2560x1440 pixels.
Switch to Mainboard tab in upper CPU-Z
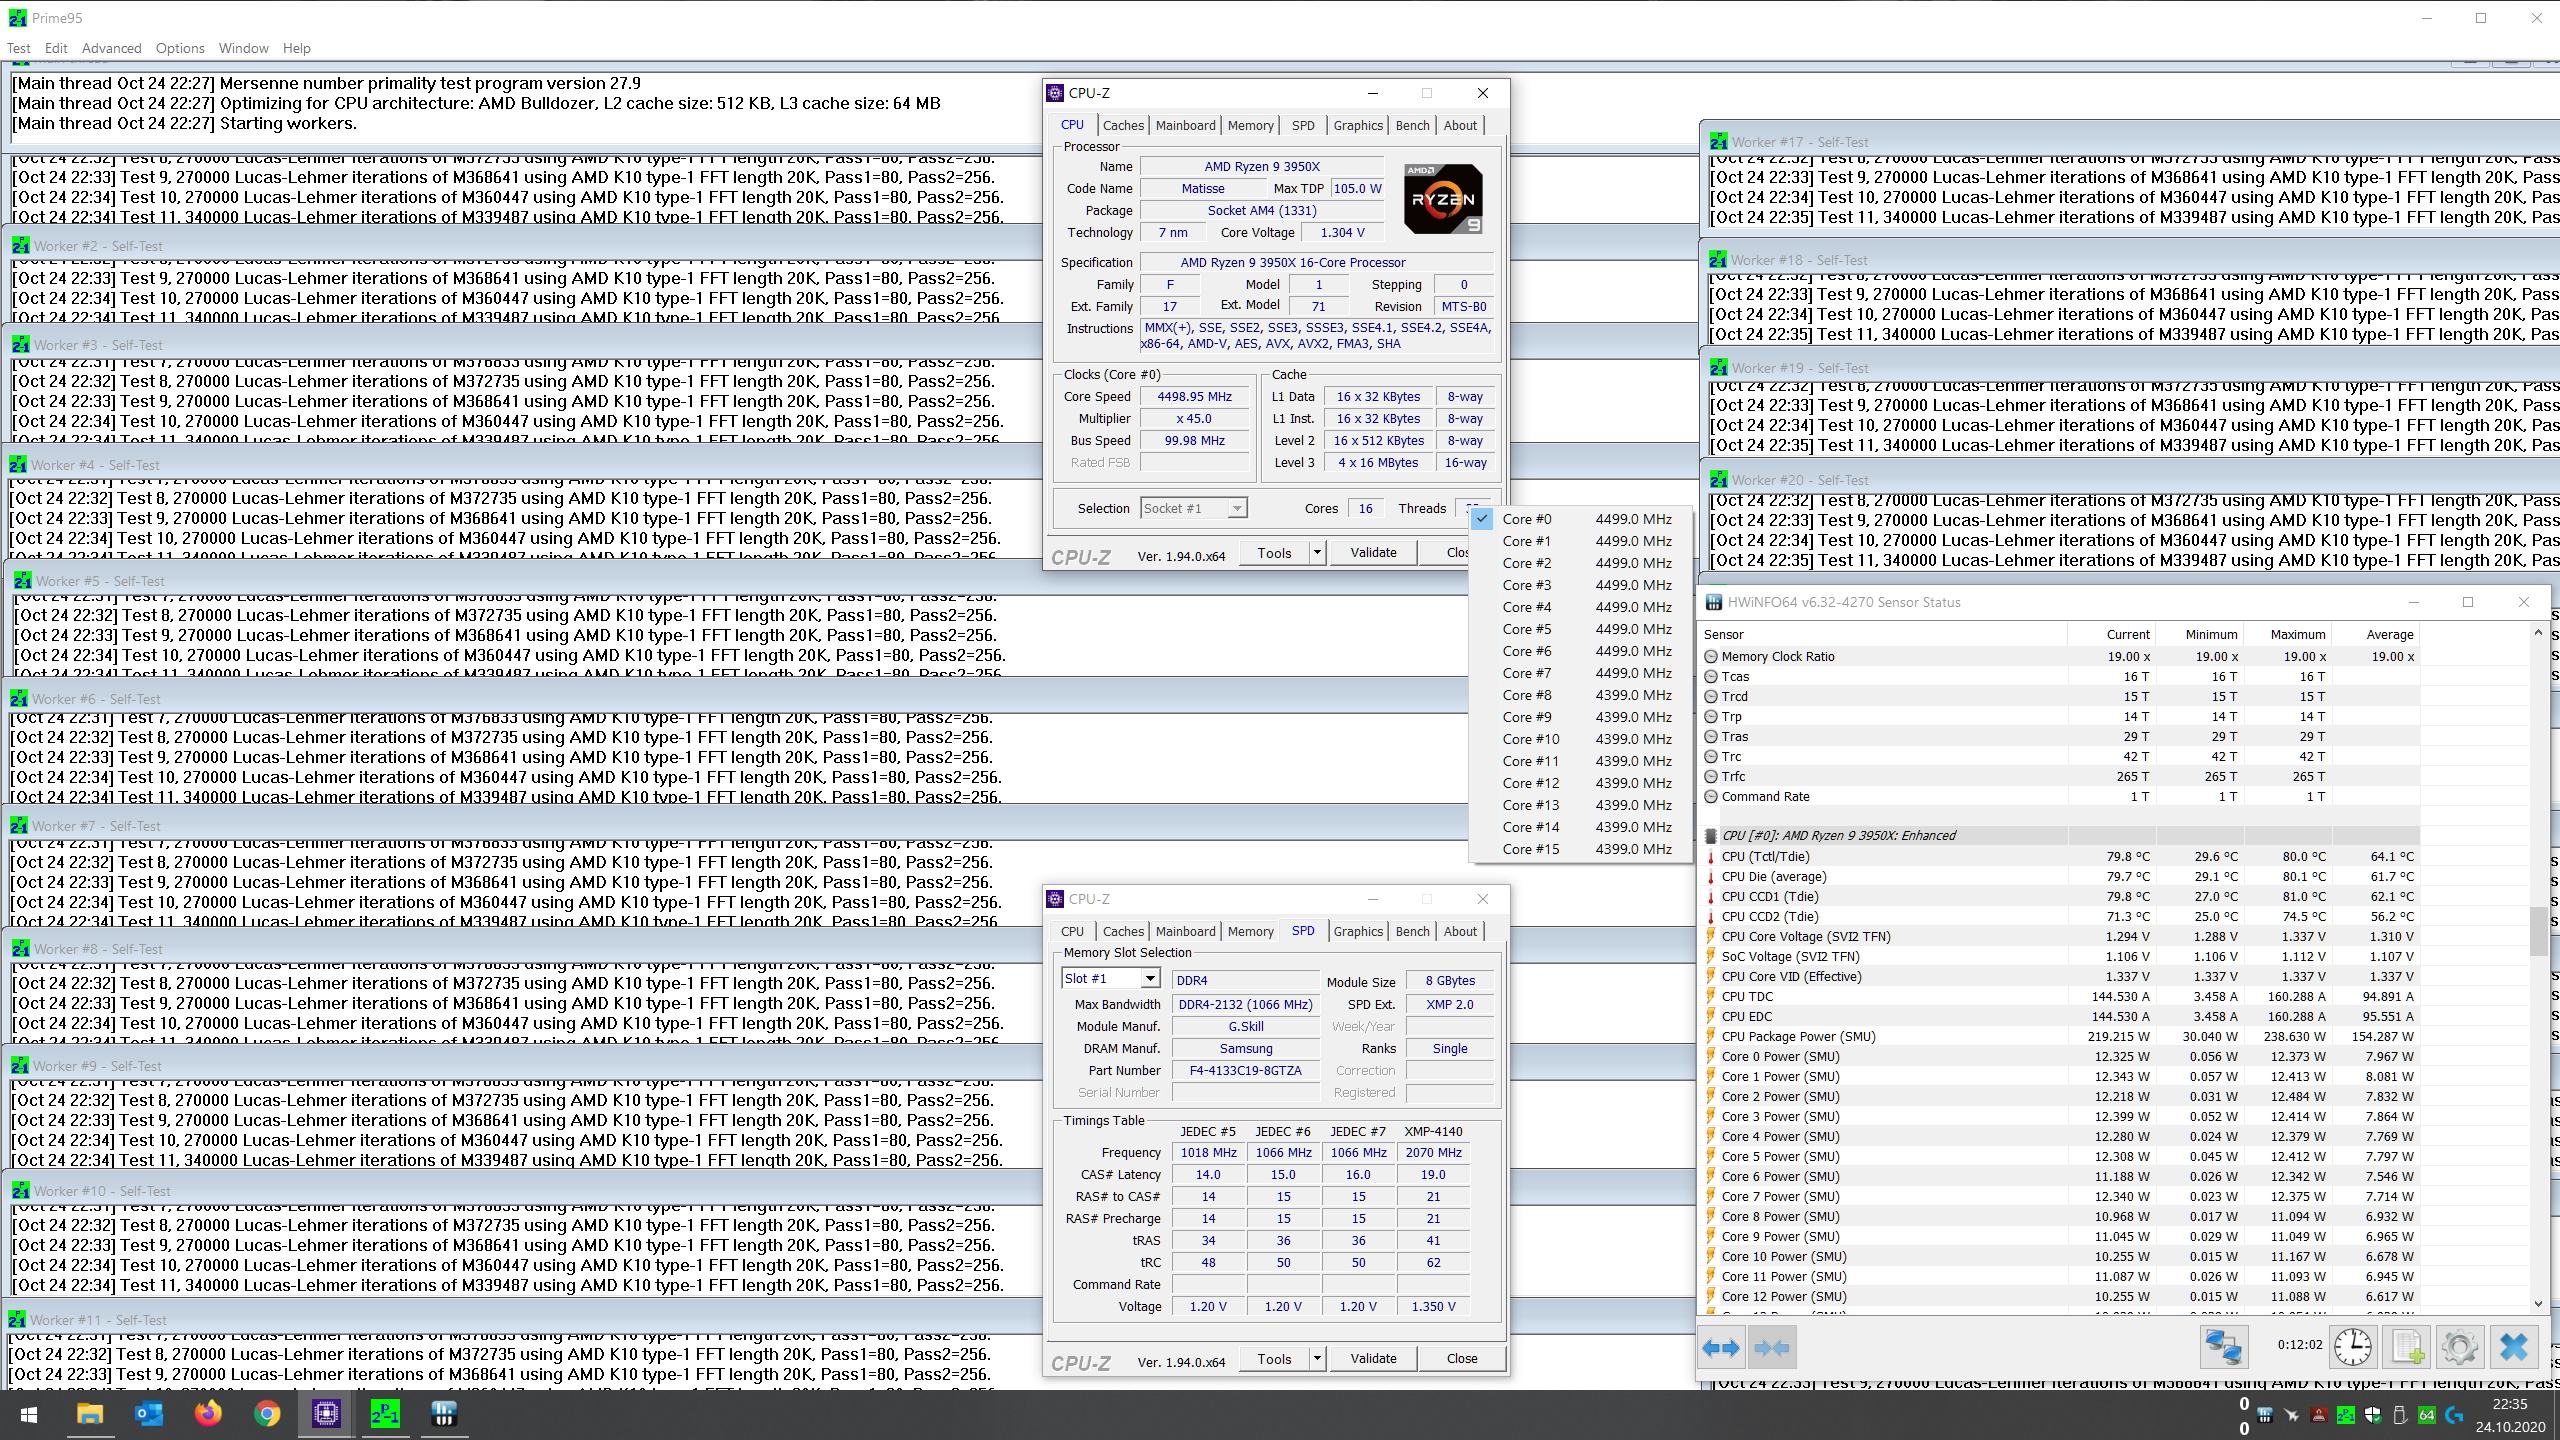click(x=1185, y=125)
